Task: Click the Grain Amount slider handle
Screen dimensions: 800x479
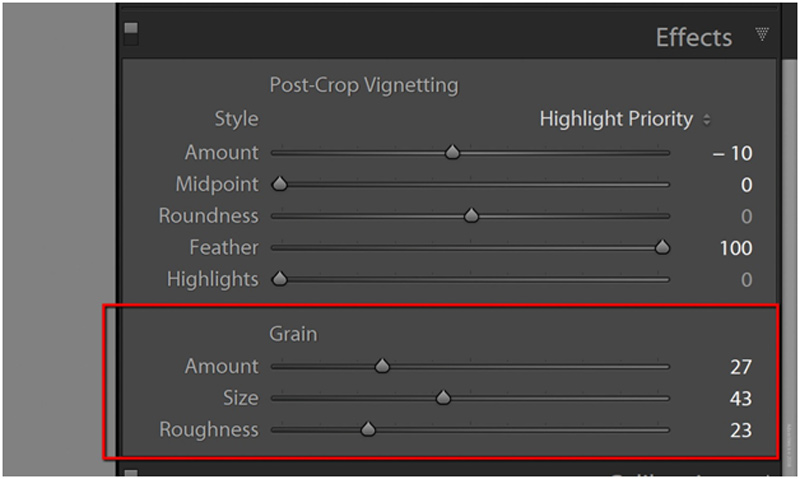Action: point(381,366)
